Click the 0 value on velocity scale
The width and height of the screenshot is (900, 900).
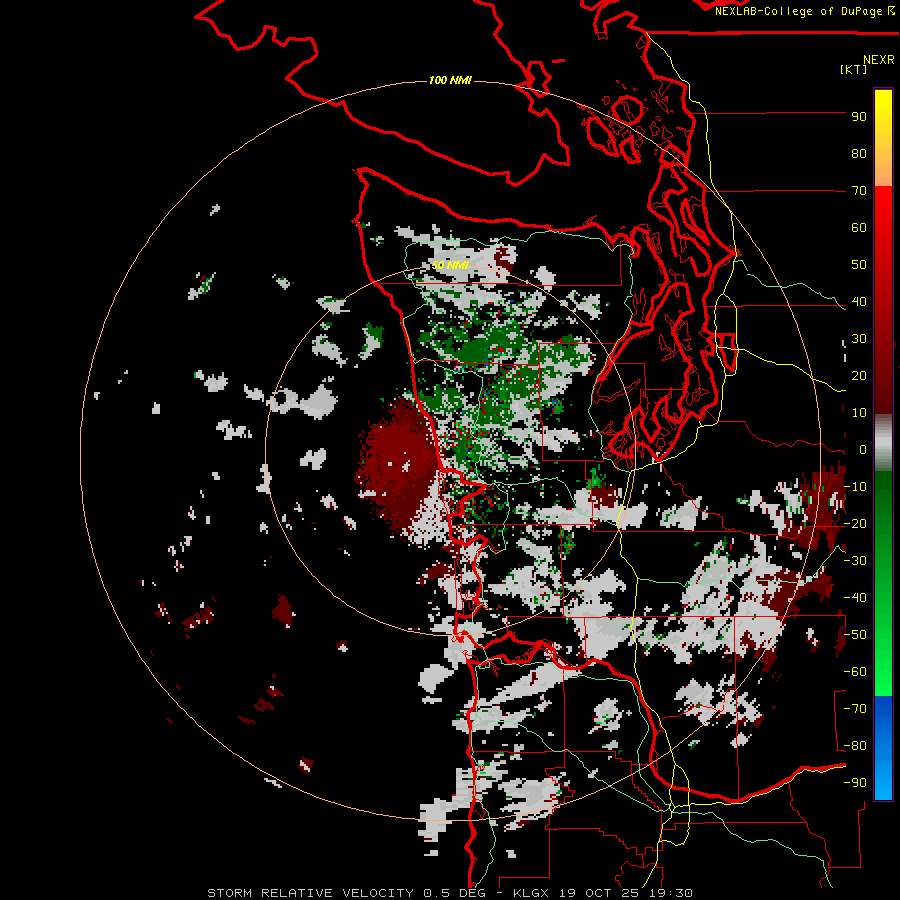863,449
